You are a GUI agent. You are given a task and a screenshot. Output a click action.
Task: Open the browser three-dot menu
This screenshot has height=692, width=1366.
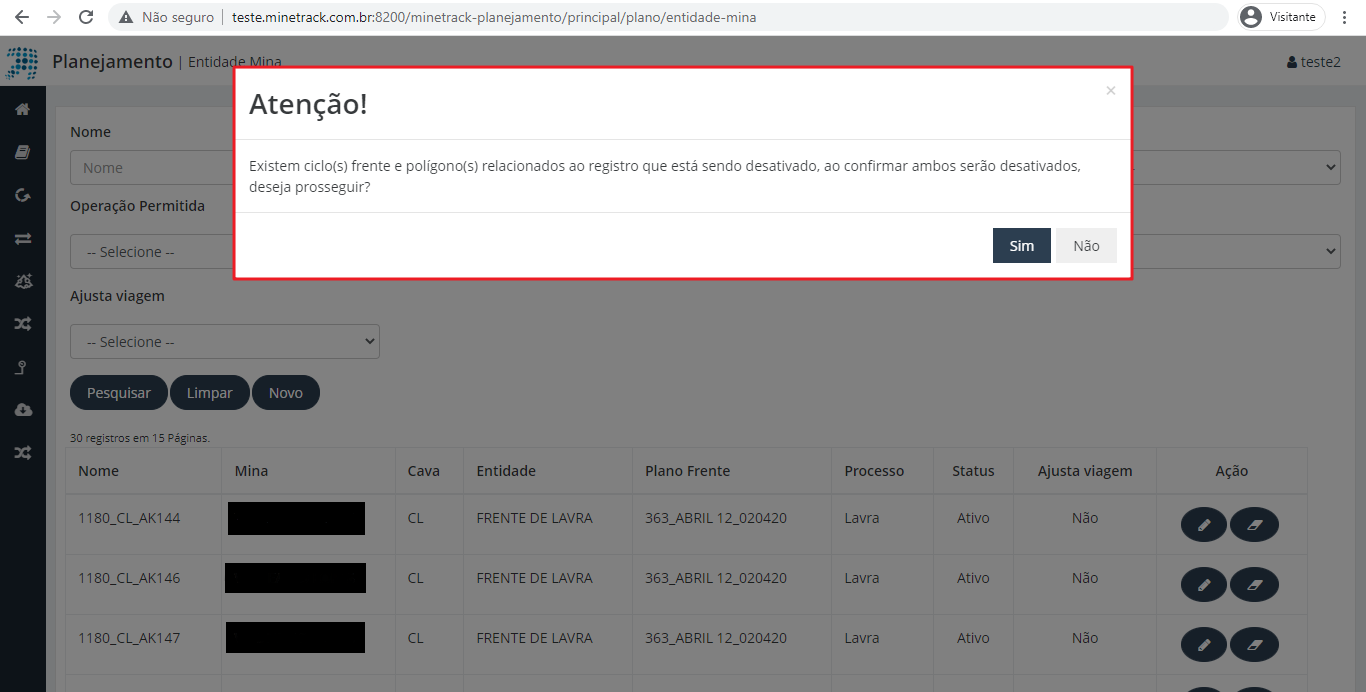point(1345,17)
